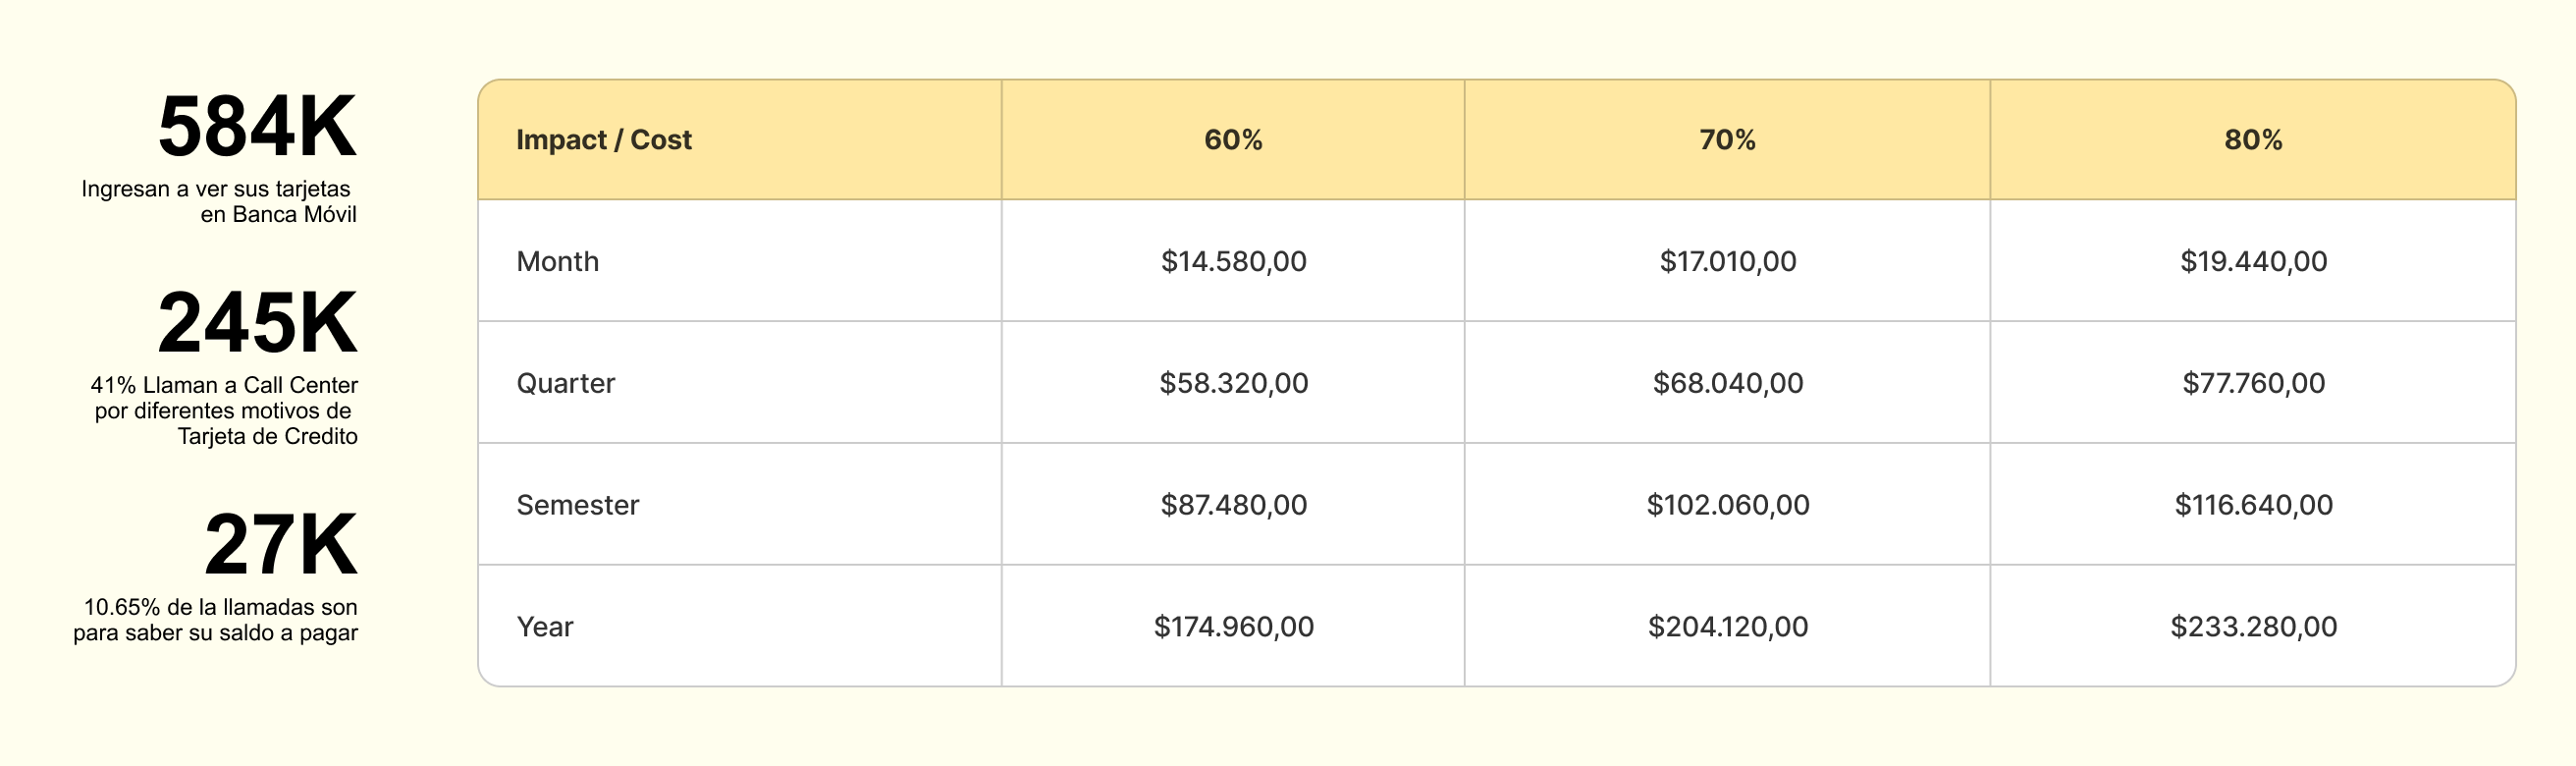Screen dimensions: 2576x766
Task: Select the $19.440,00 cell
Action: [2253, 261]
